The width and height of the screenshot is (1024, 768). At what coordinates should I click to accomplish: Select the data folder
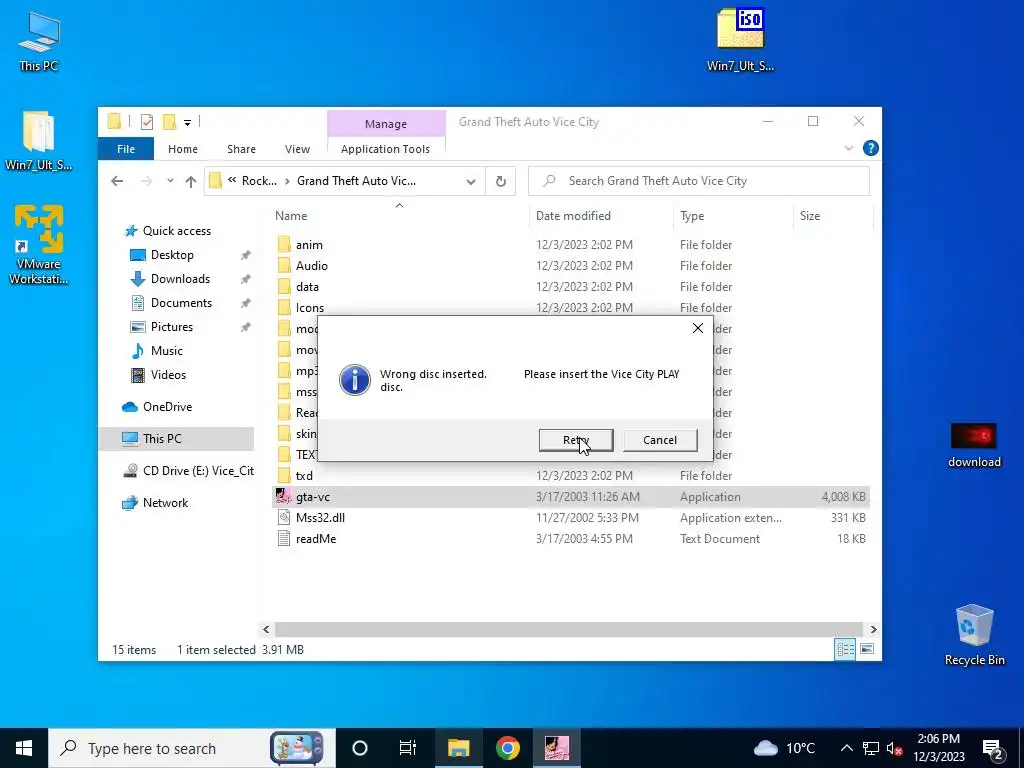(307, 287)
